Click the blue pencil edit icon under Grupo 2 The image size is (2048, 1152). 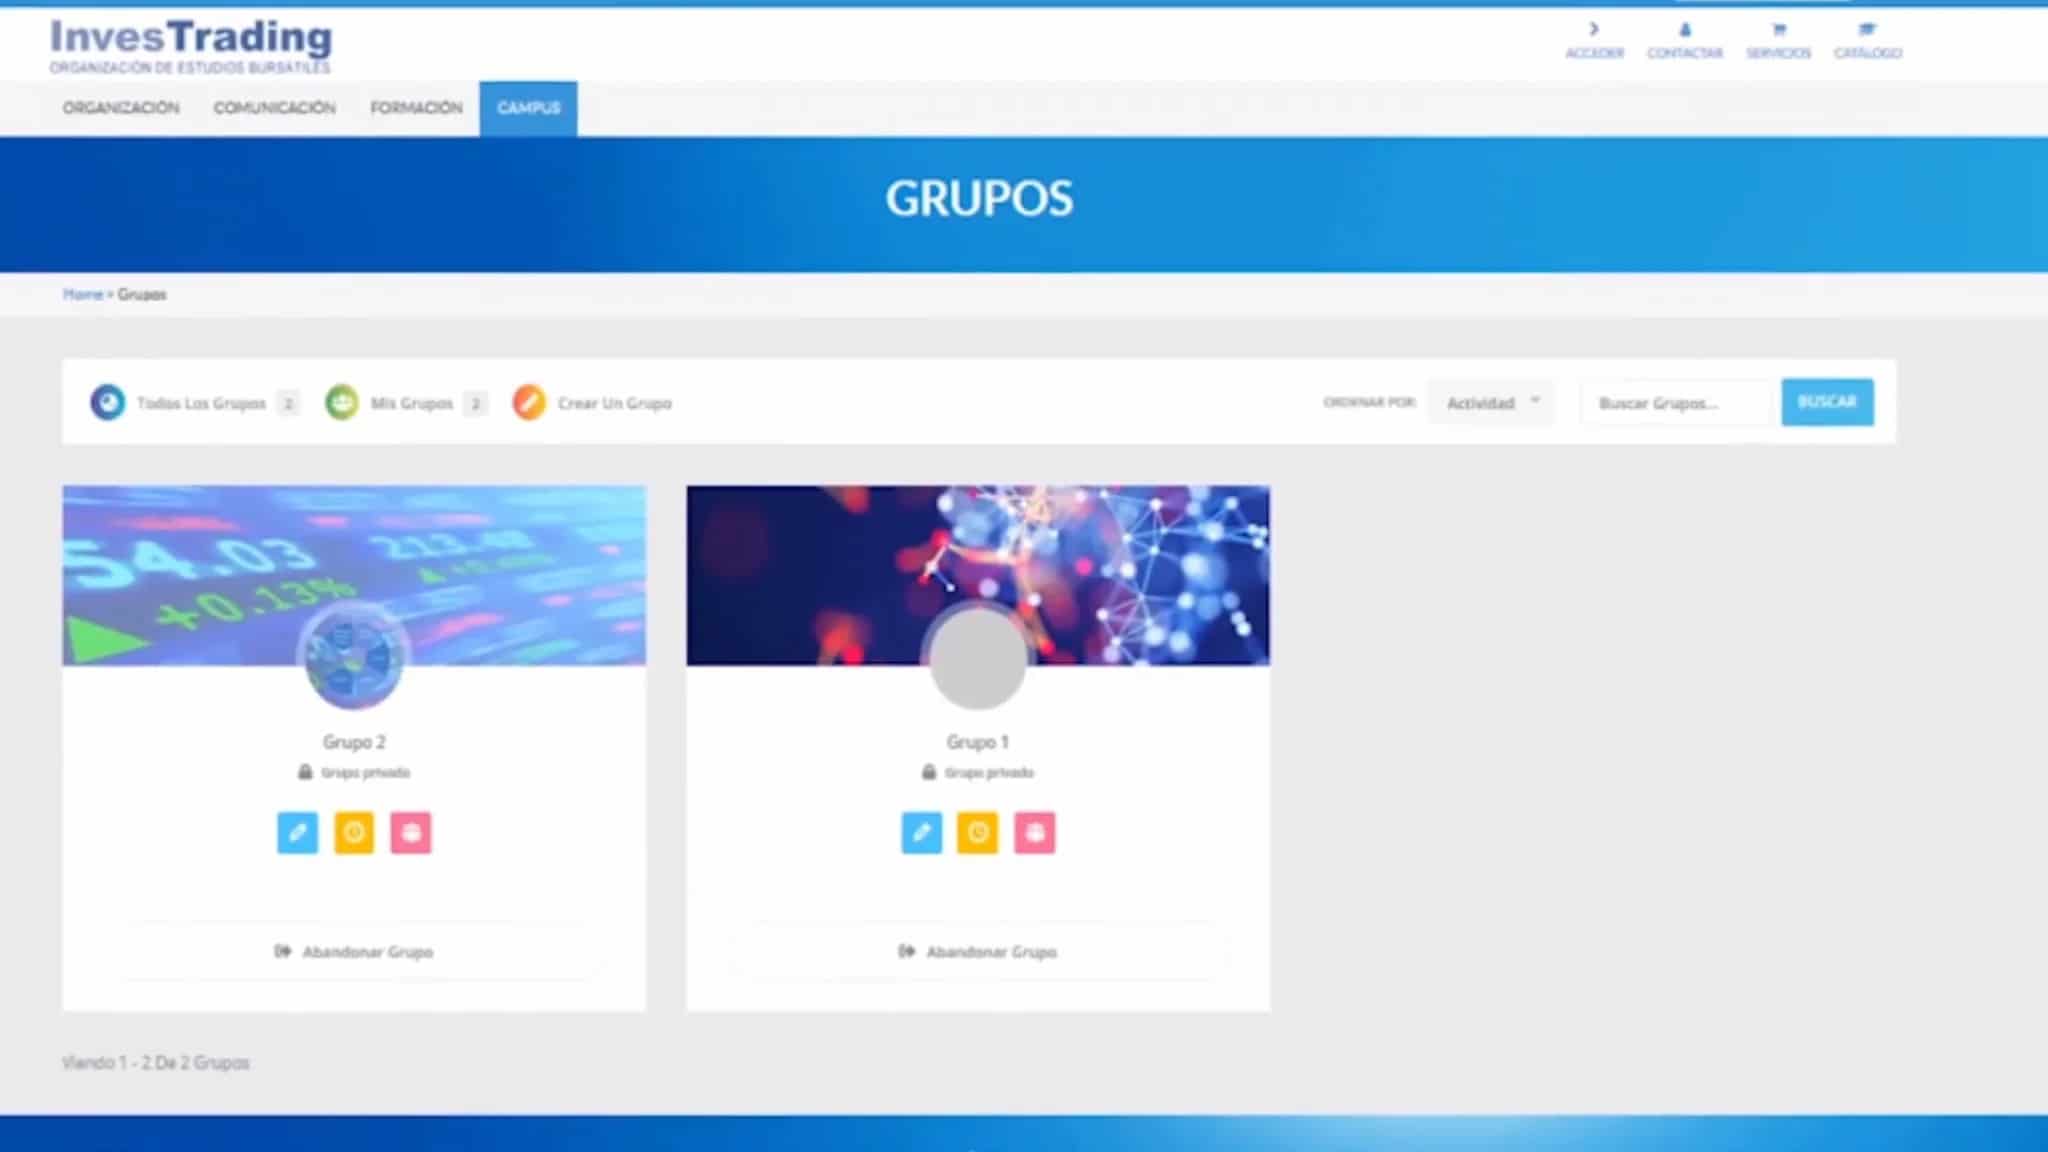pyautogui.click(x=297, y=832)
